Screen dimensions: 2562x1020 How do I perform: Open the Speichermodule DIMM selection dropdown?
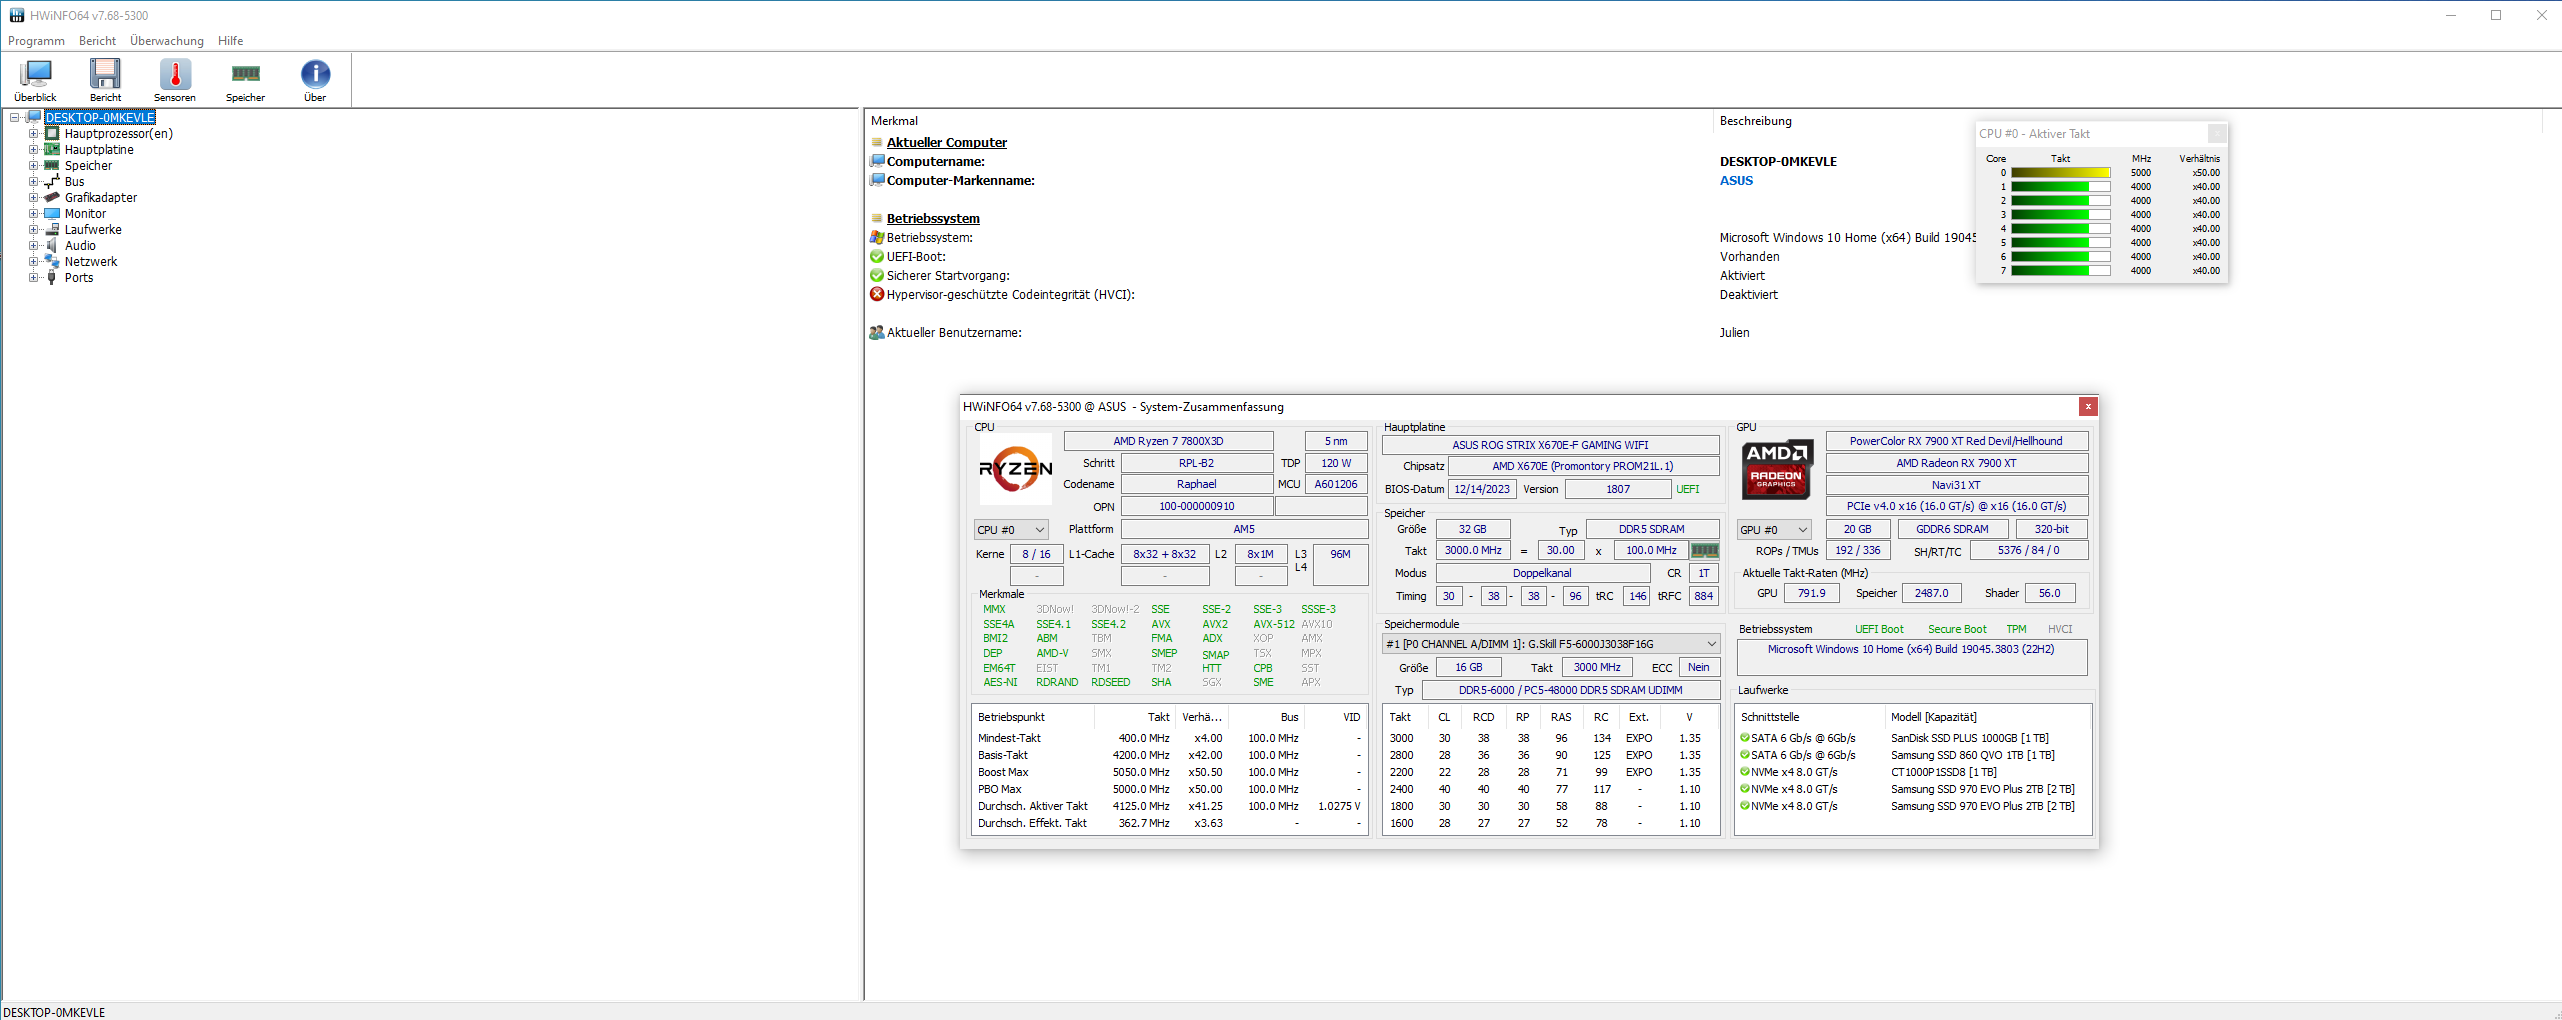[x=1551, y=644]
